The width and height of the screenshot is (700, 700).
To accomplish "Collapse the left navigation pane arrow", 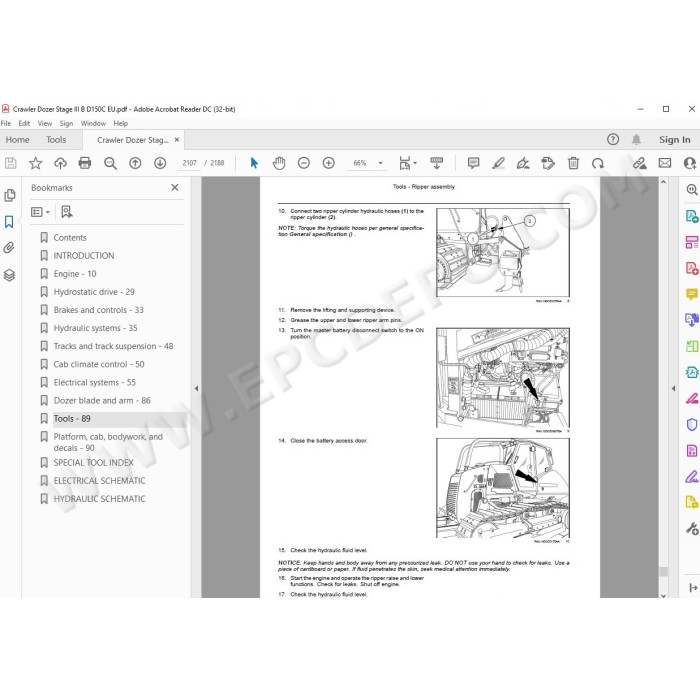I will click(x=196, y=388).
